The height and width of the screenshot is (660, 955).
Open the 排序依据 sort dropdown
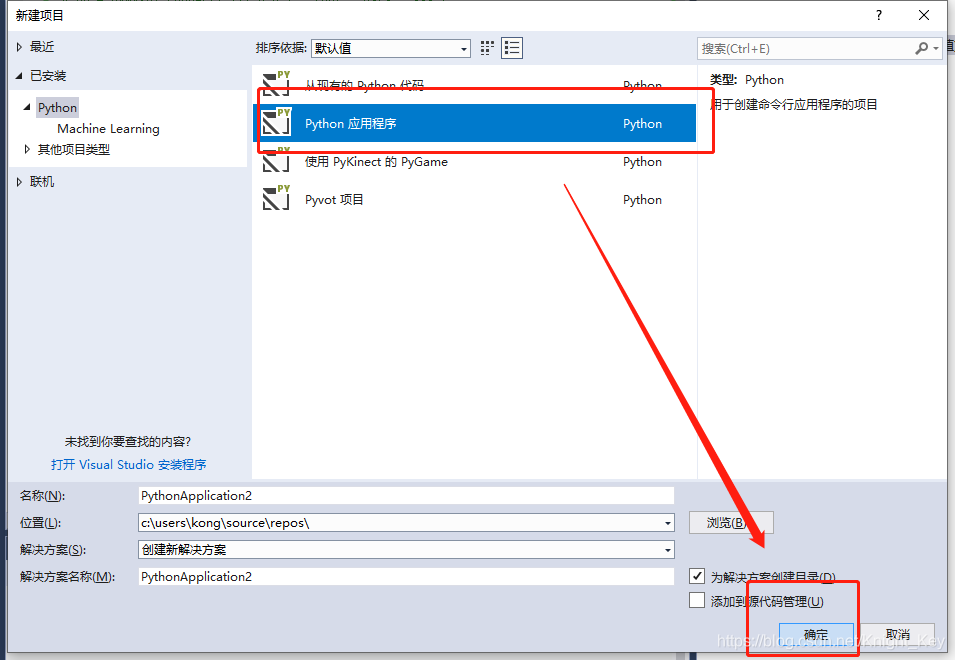390,48
